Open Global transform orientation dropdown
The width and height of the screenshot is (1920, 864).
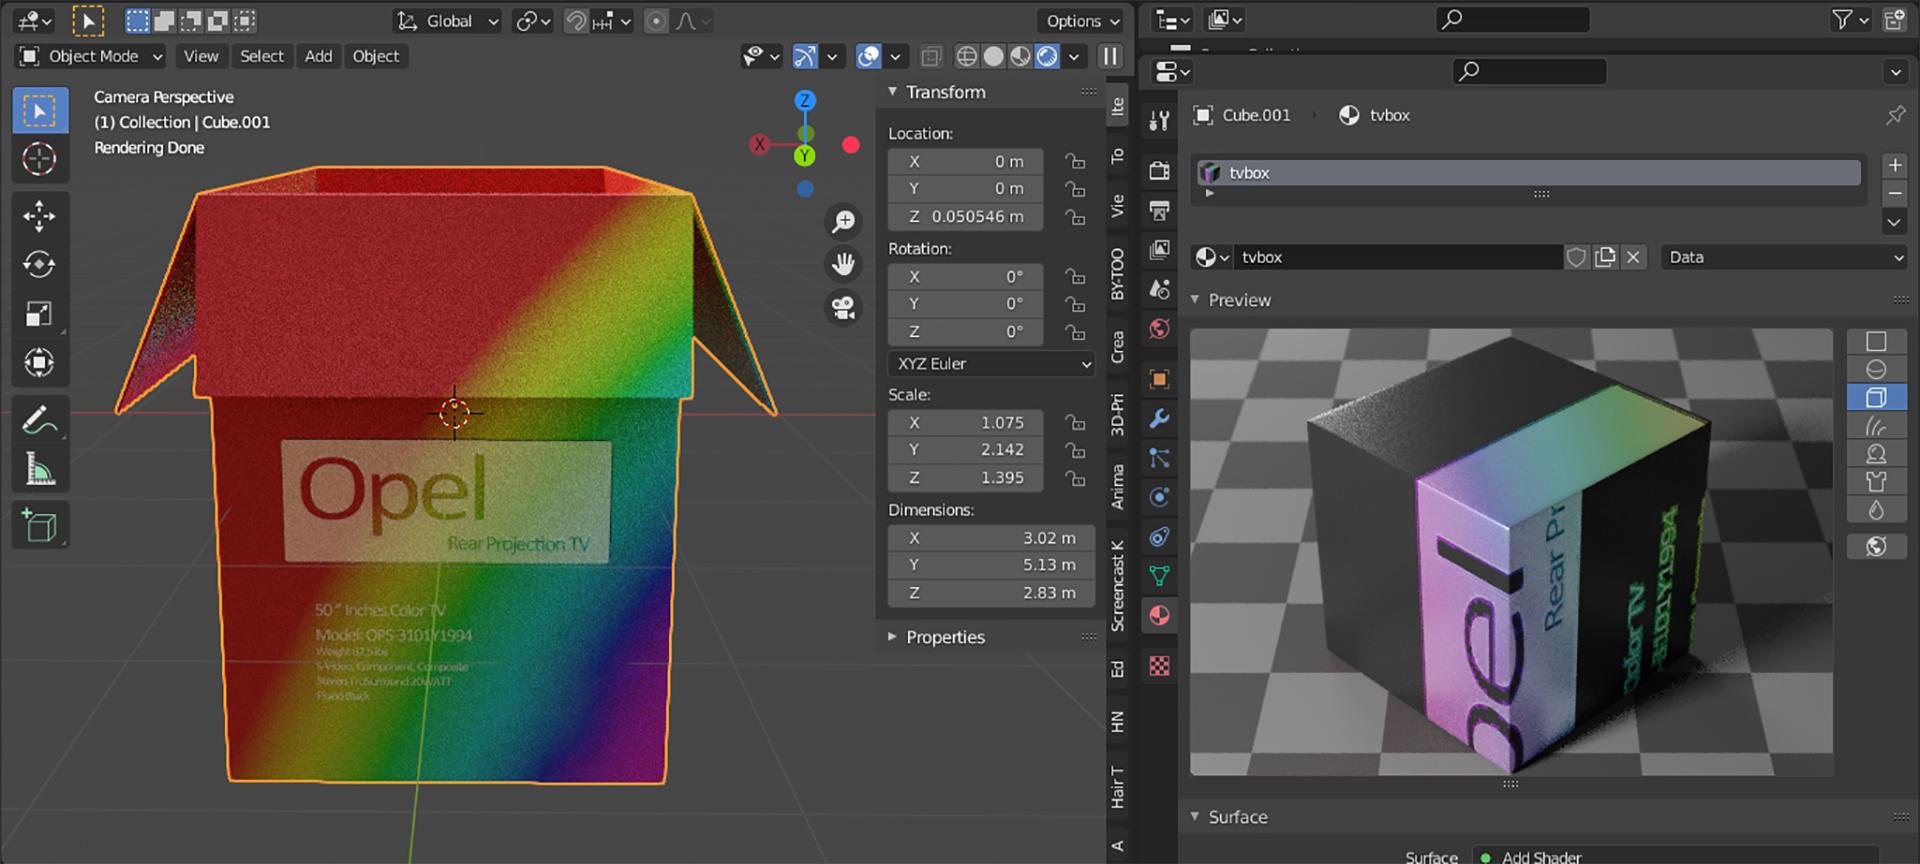point(446,21)
